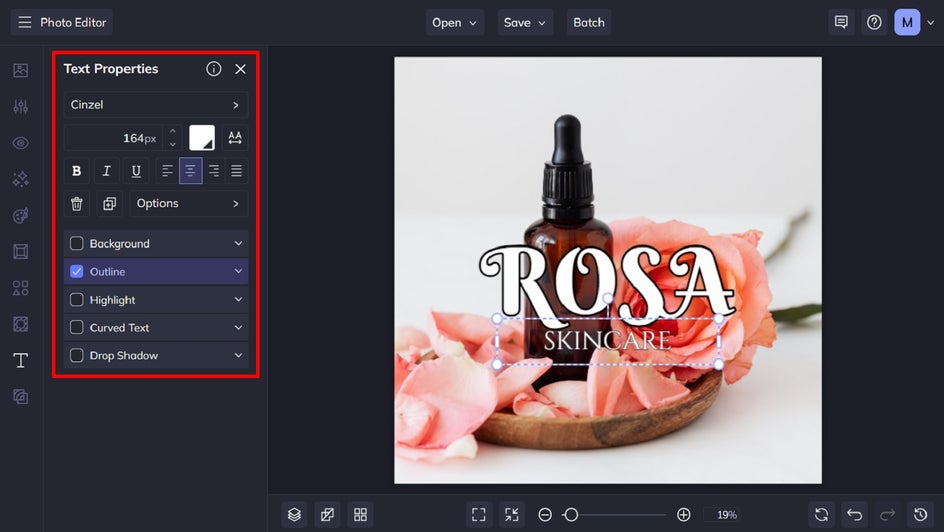
Task: Toggle the compare original image icon
Action: point(327,515)
